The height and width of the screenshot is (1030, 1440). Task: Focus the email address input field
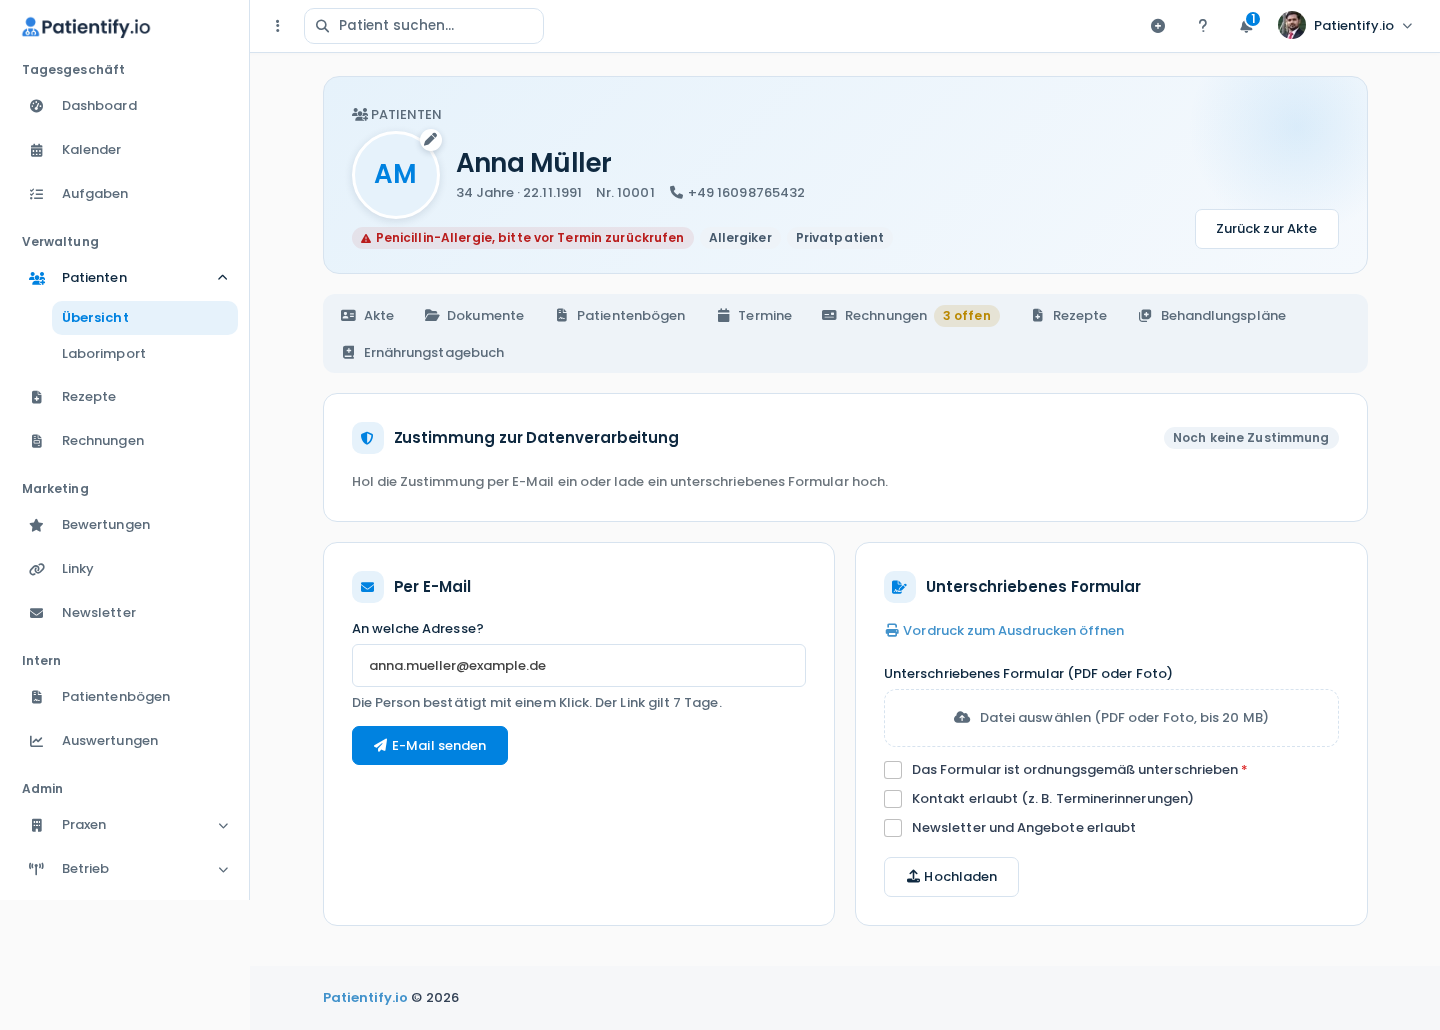coord(579,666)
